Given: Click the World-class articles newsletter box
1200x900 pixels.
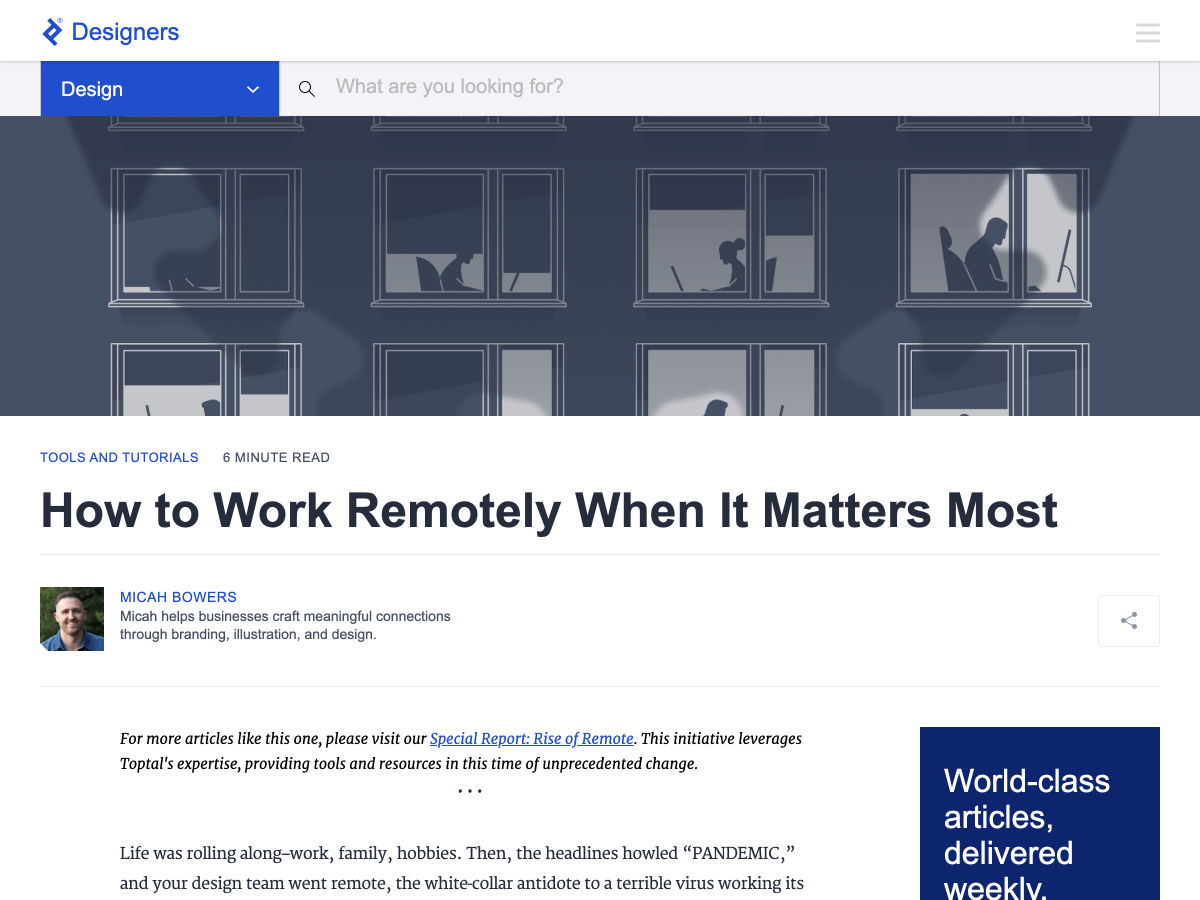Looking at the screenshot, I should [x=1040, y=813].
